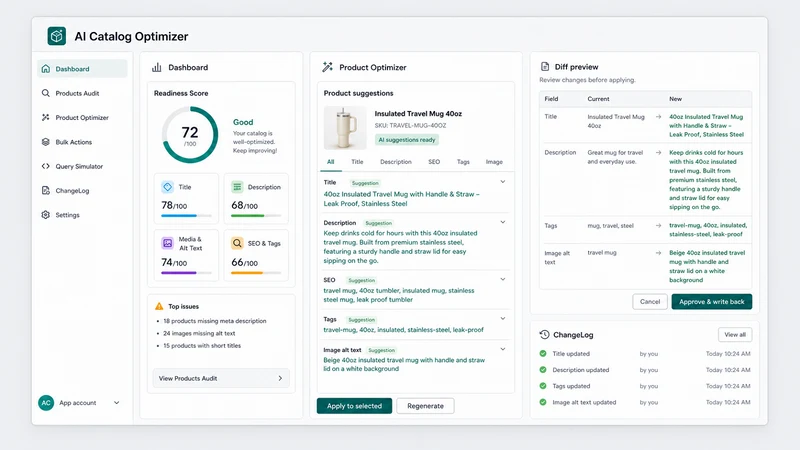Click Apply to selected button
The image size is (800, 450).
pyautogui.click(x=355, y=406)
